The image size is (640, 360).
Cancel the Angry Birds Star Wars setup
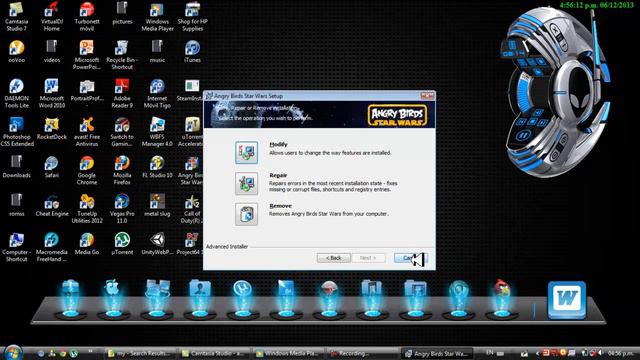click(x=410, y=258)
